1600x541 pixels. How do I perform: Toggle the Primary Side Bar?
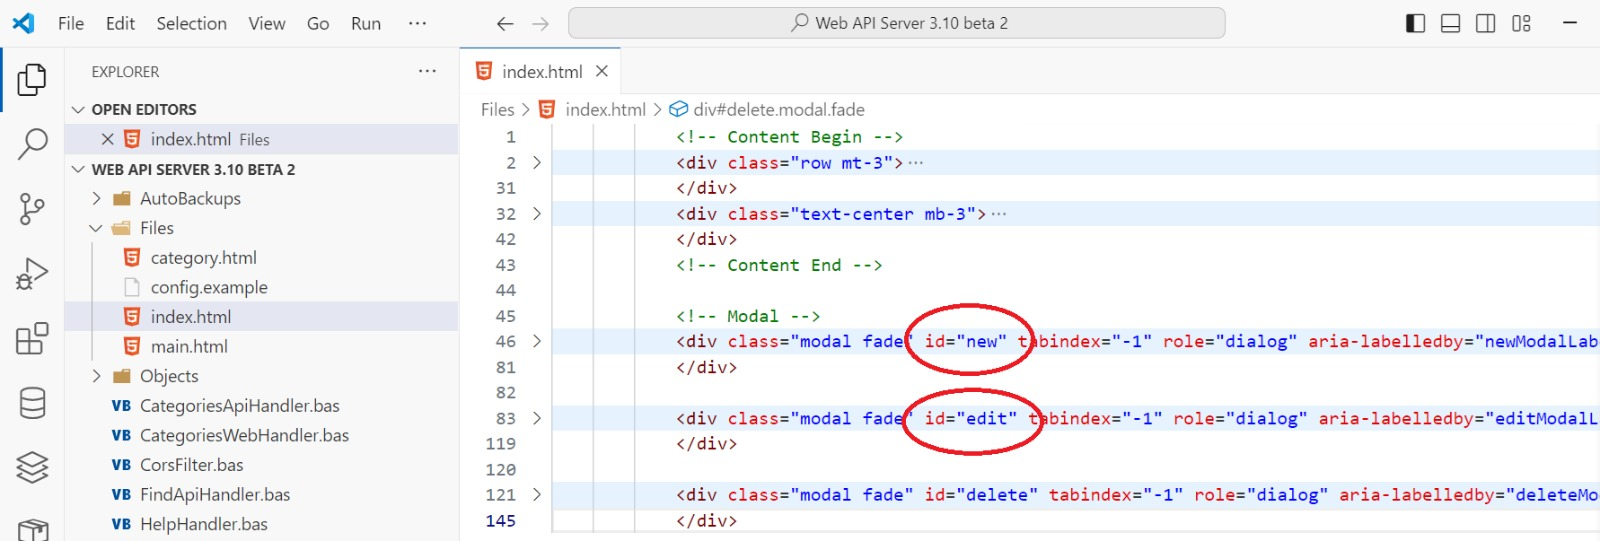point(1415,23)
